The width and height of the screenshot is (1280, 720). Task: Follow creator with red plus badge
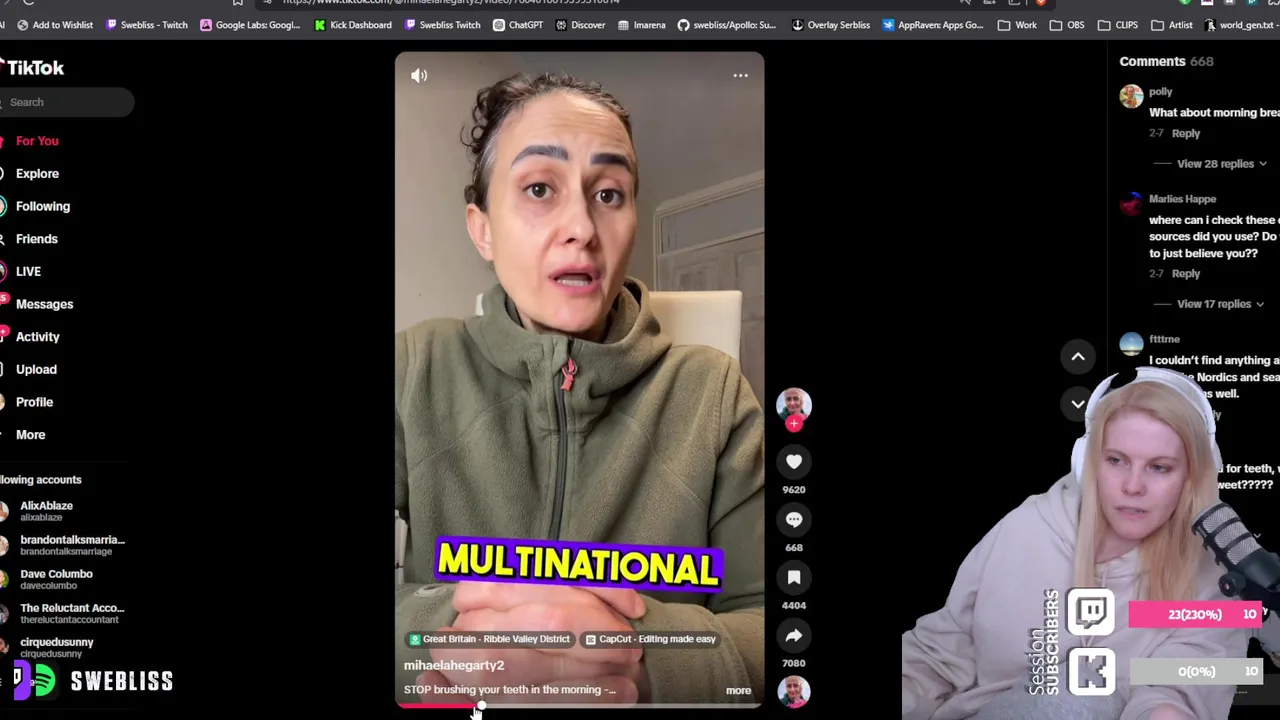point(794,424)
